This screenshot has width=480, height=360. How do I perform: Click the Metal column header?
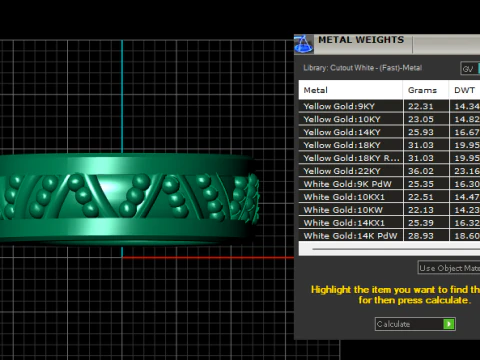coord(351,90)
